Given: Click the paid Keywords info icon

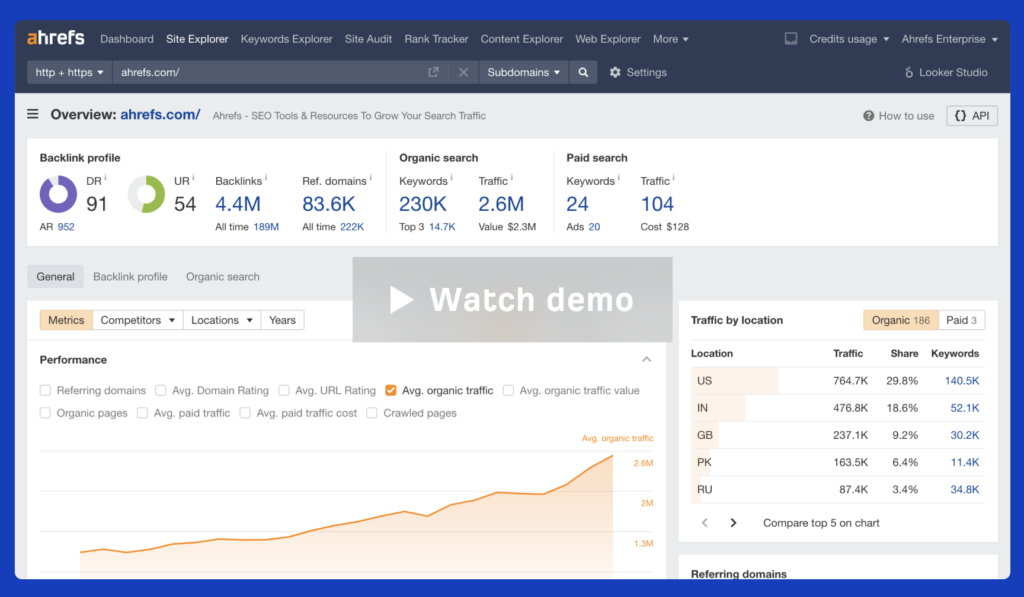Looking at the screenshot, I should 618,178.
